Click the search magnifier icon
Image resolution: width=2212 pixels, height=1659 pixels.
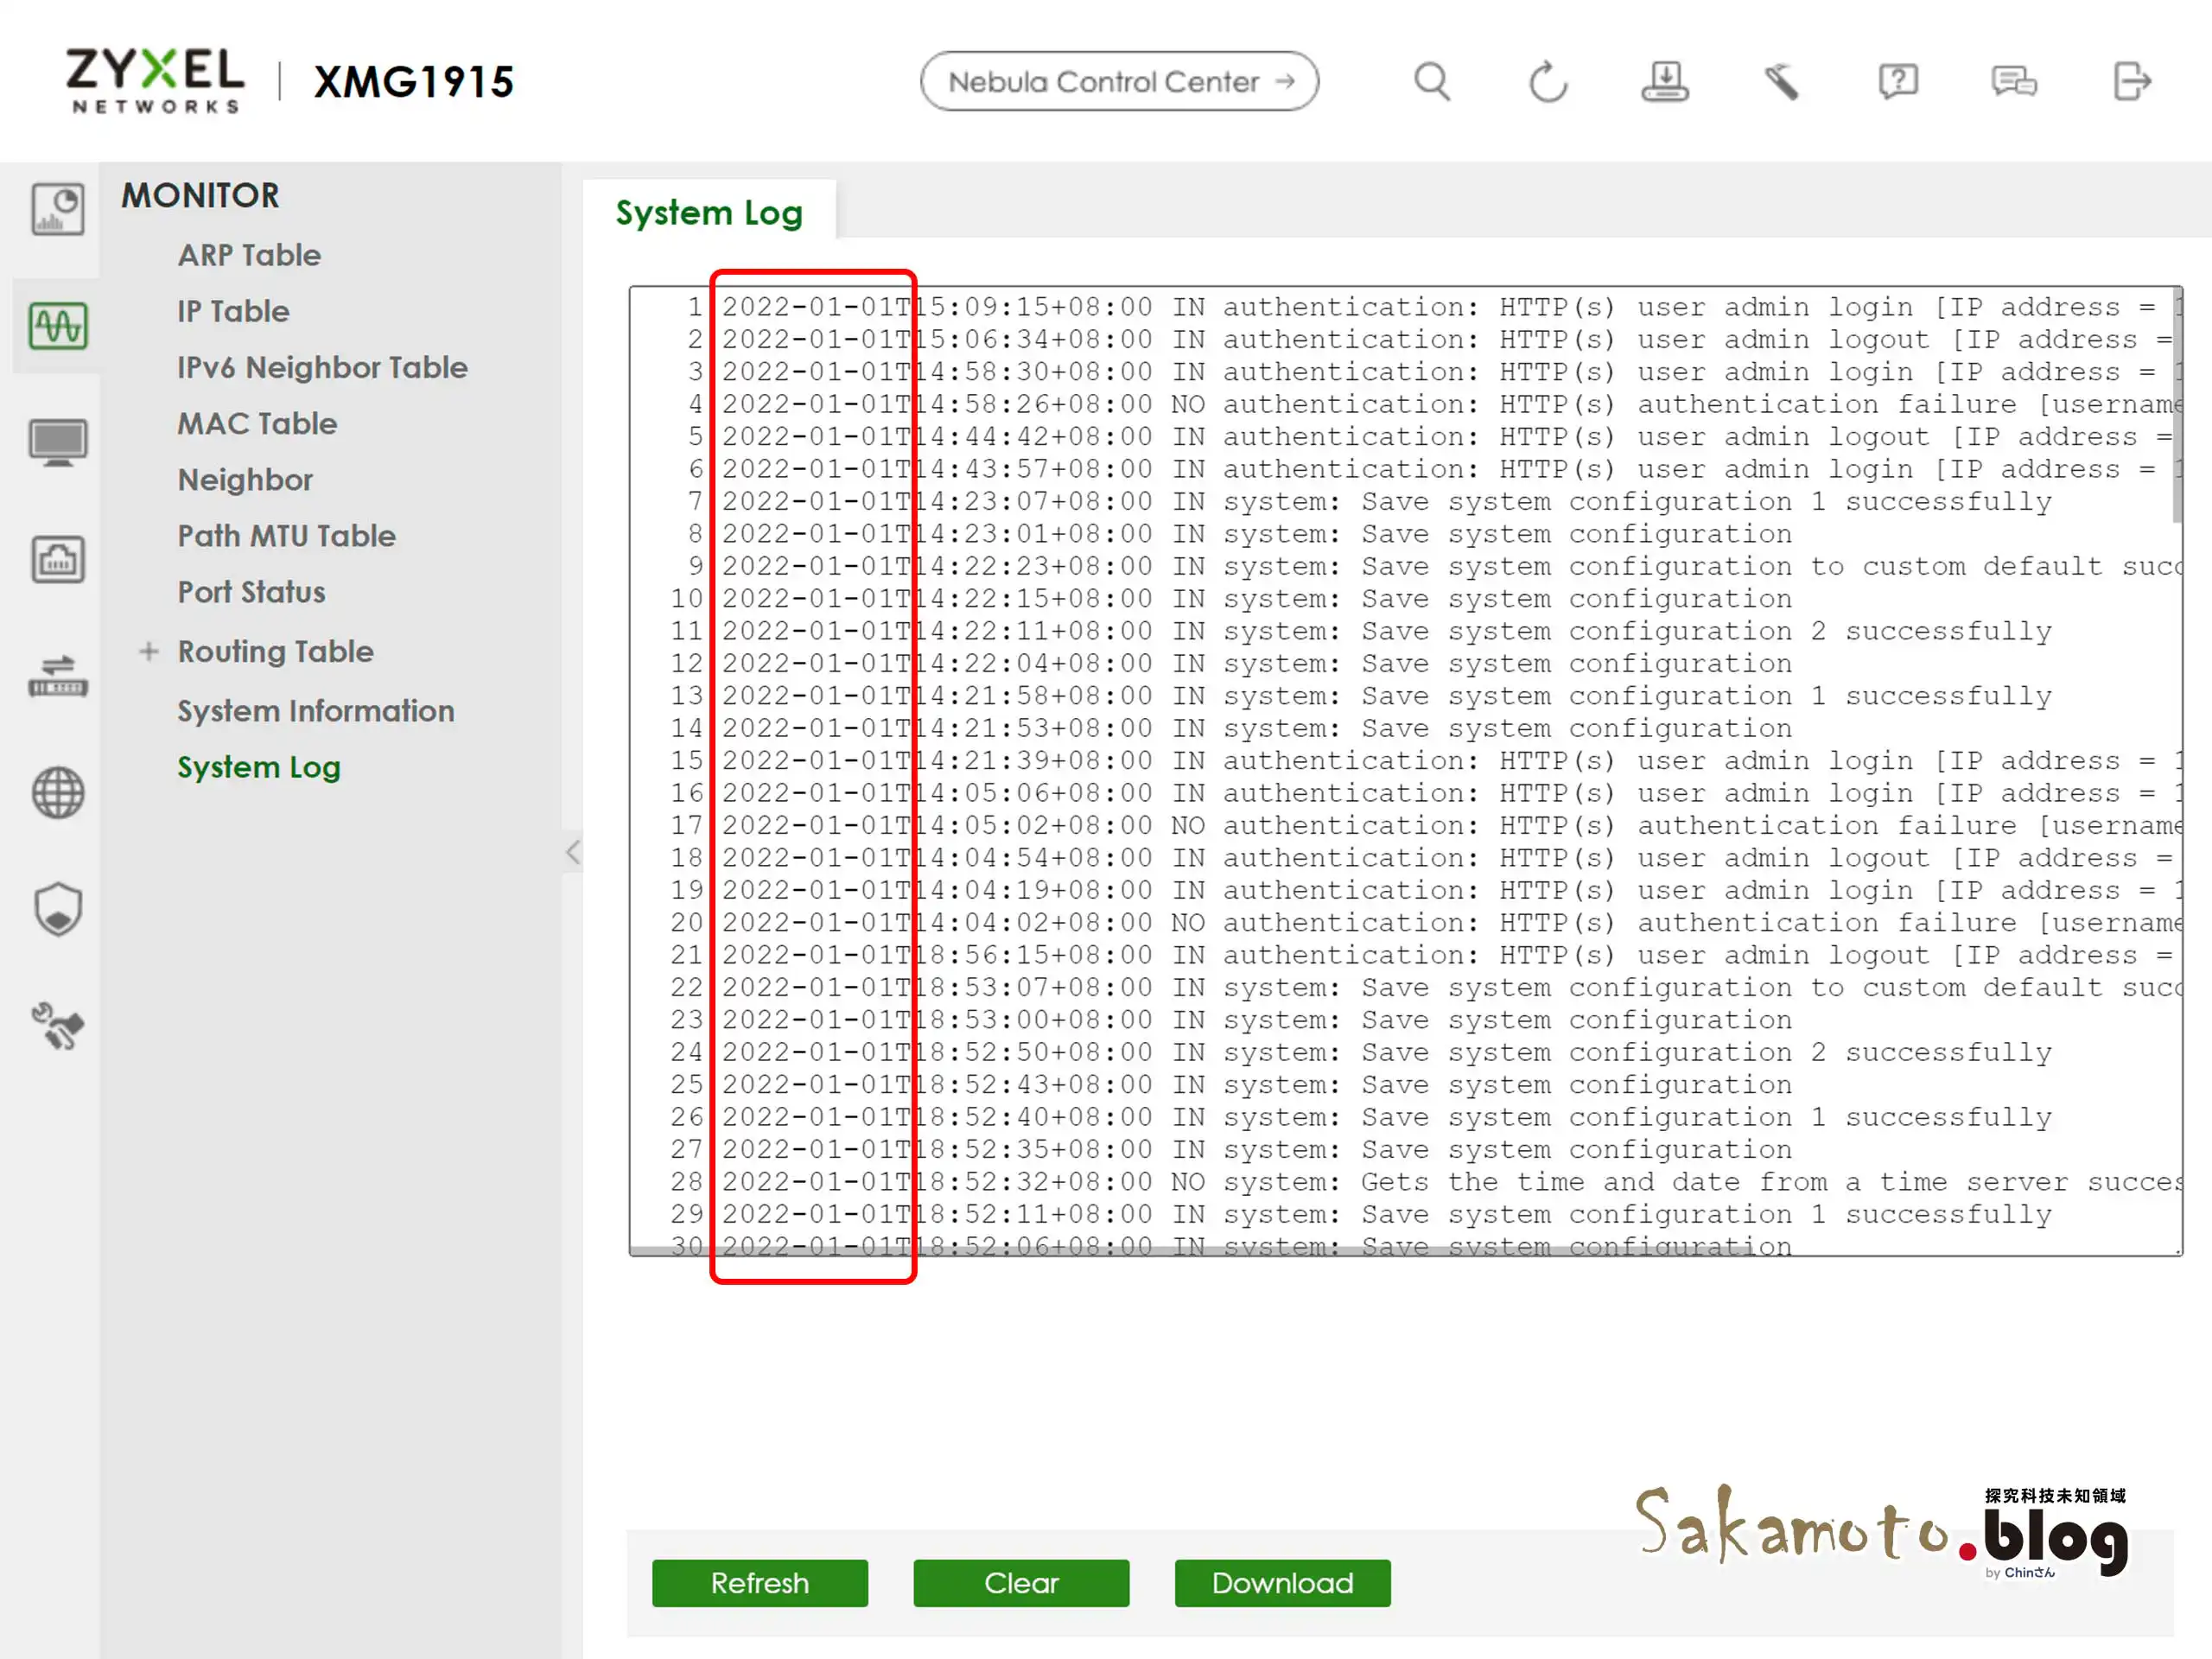click(1431, 82)
